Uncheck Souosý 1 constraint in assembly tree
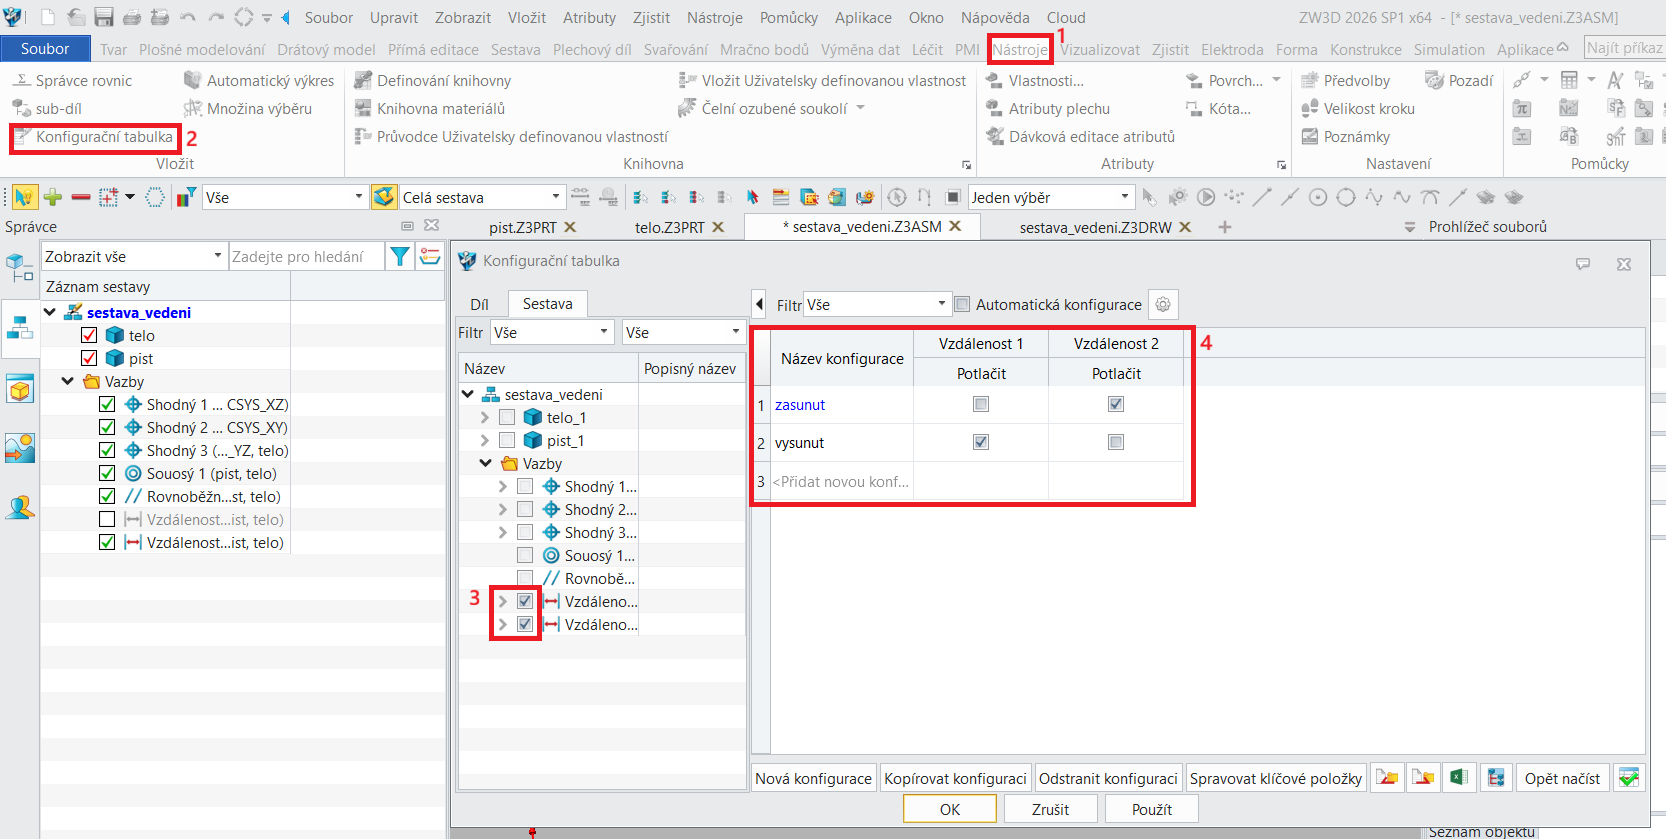 click(108, 474)
